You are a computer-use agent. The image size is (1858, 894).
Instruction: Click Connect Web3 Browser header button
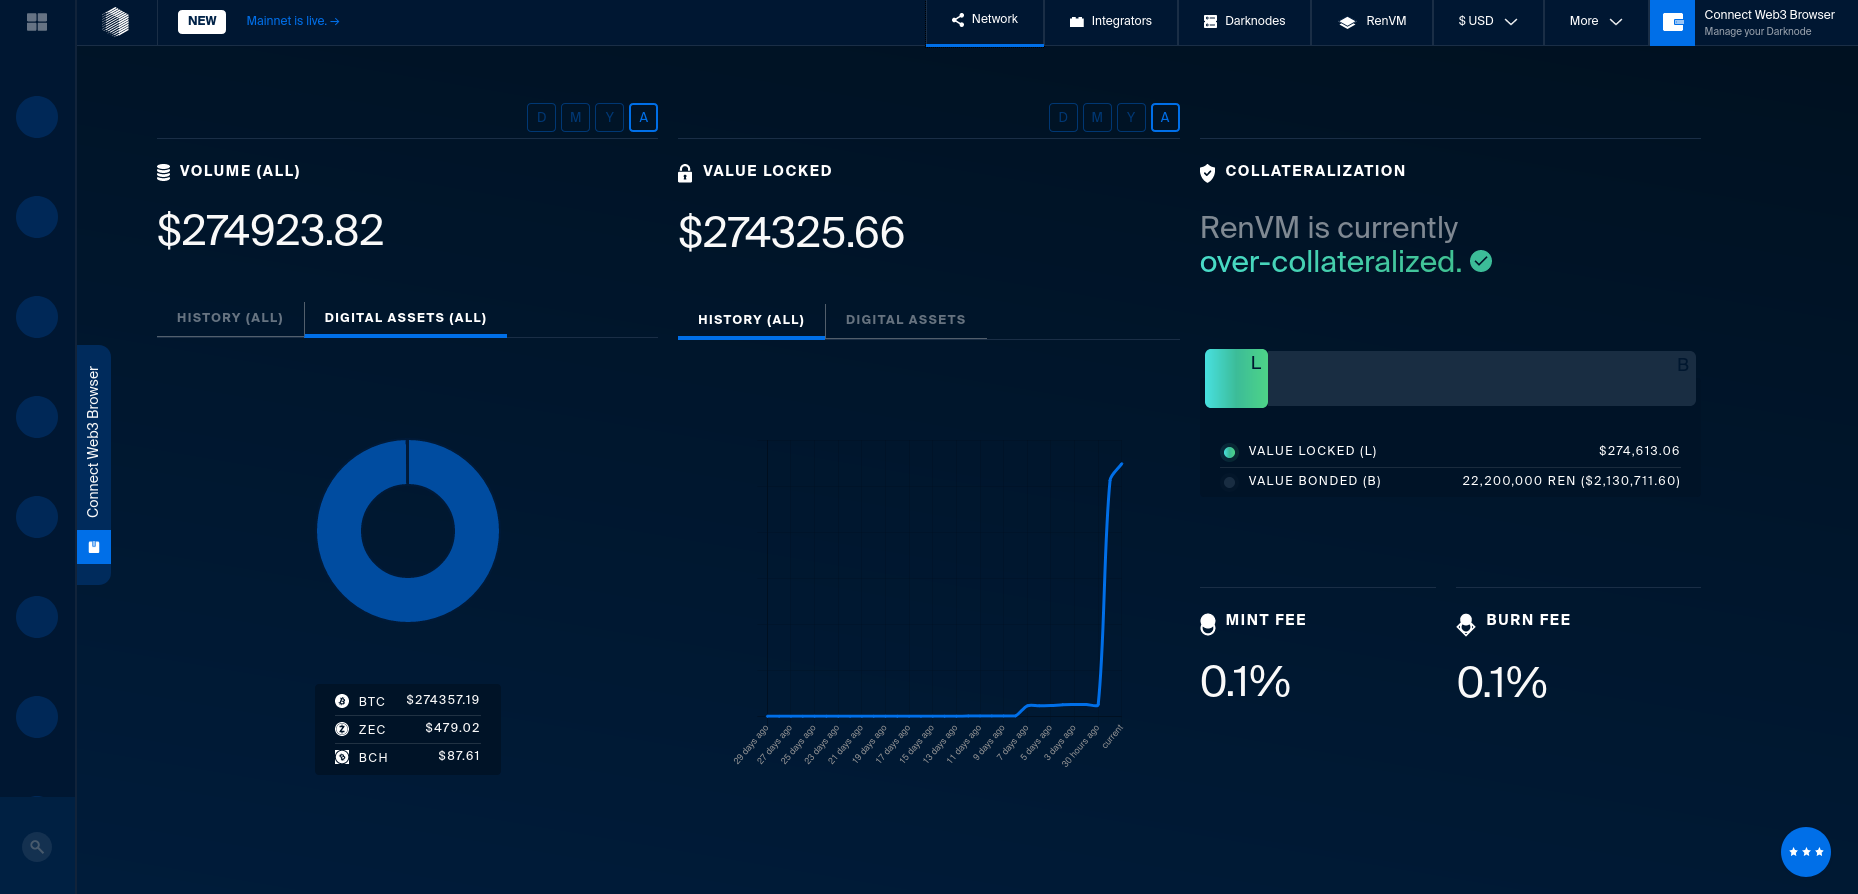point(1754,22)
